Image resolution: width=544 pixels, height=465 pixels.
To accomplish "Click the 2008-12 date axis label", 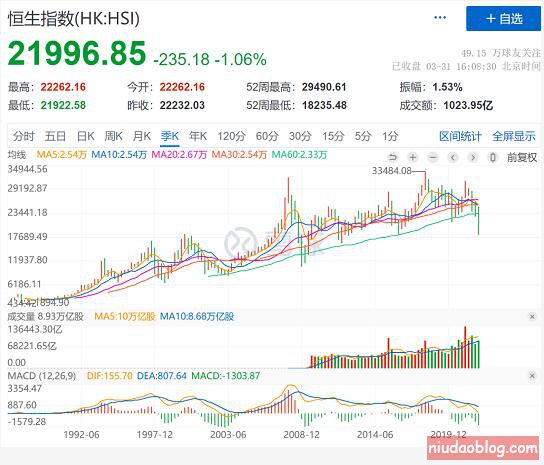I will pyautogui.click(x=301, y=434).
